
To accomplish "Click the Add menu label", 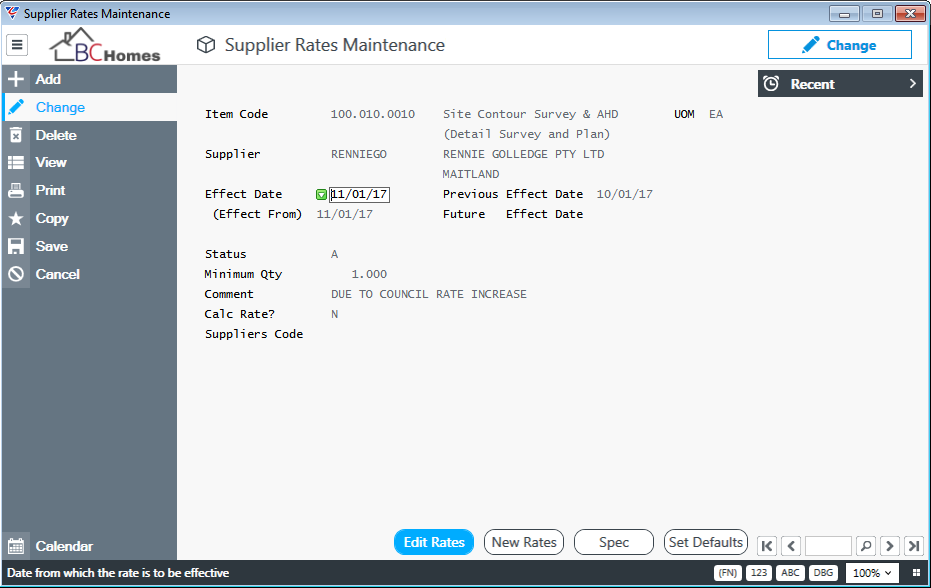I will [48, 79].
